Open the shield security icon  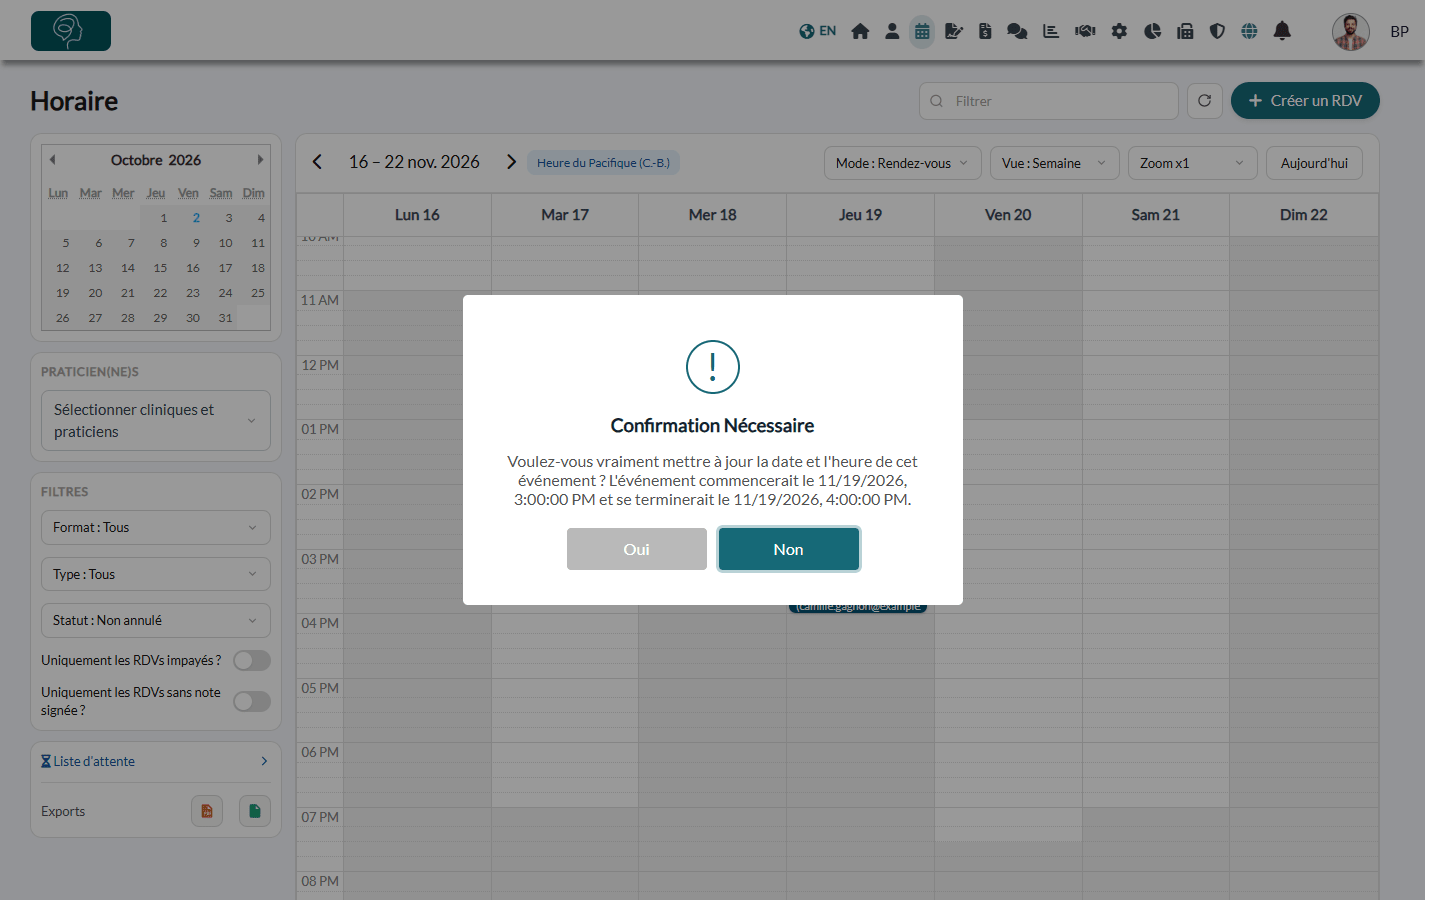tap(1217, 31)
